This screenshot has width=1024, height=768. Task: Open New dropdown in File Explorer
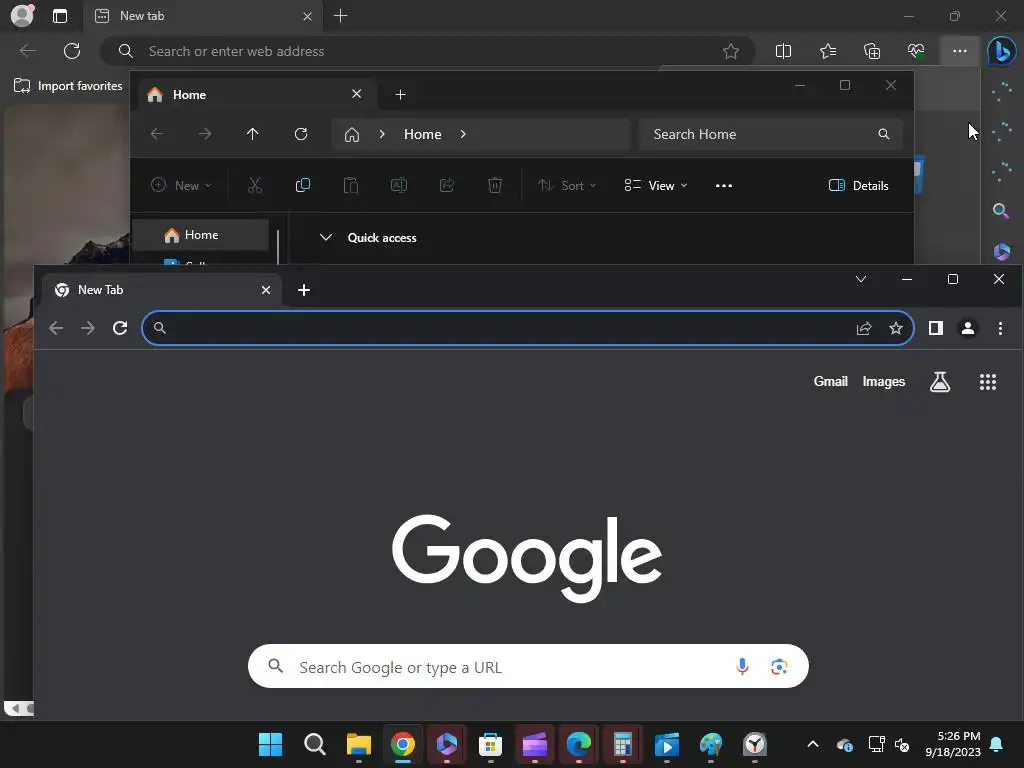click(x=181, y=185)
